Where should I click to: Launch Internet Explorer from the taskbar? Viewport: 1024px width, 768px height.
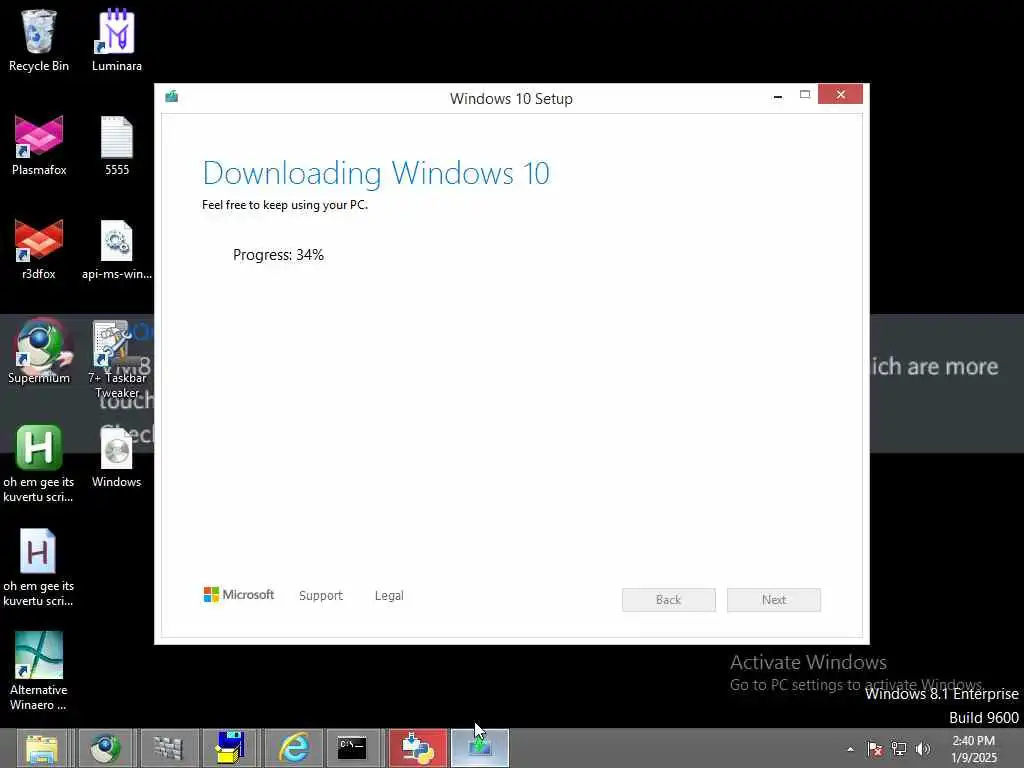(x=293, y=748)
